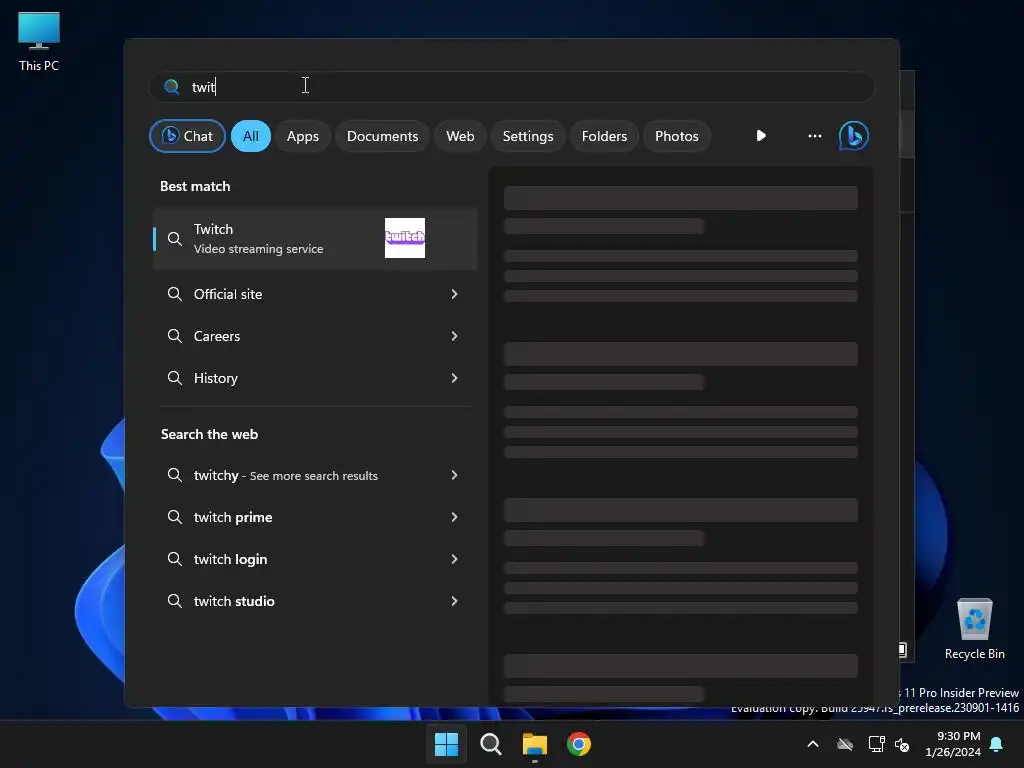Expand the Careers chevron
Viewport: 1024px width, 768px height.
(x=455, y=336)
